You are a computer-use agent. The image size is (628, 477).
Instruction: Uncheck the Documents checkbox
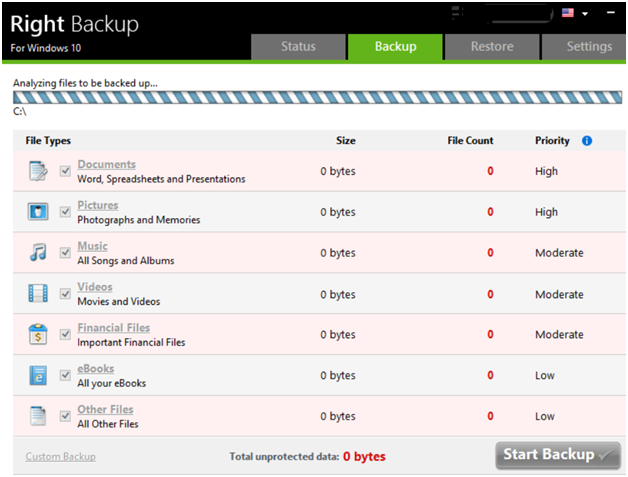click(65, 171)
